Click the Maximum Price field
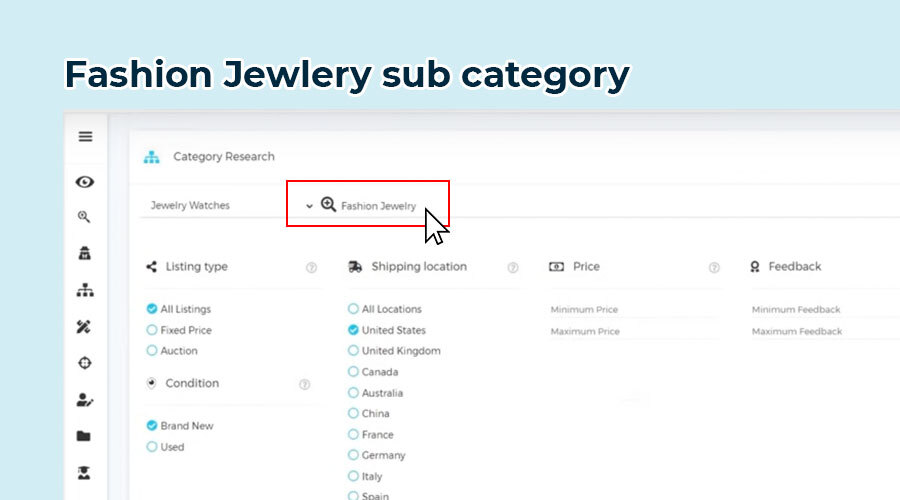The height and width of the screenshot is (500, 900). [634, 332]
